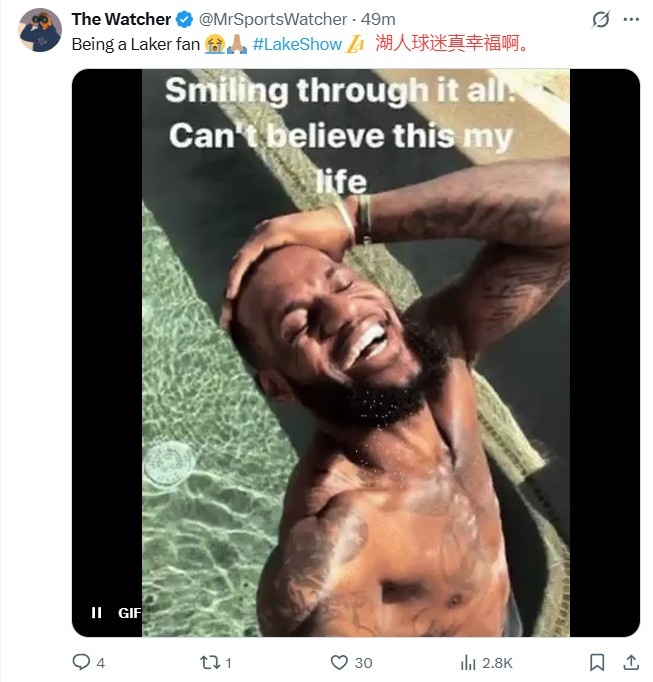Open the @MrSportsWatcher handle link
Screen dimensions: 653x682
tap(273, 19)
